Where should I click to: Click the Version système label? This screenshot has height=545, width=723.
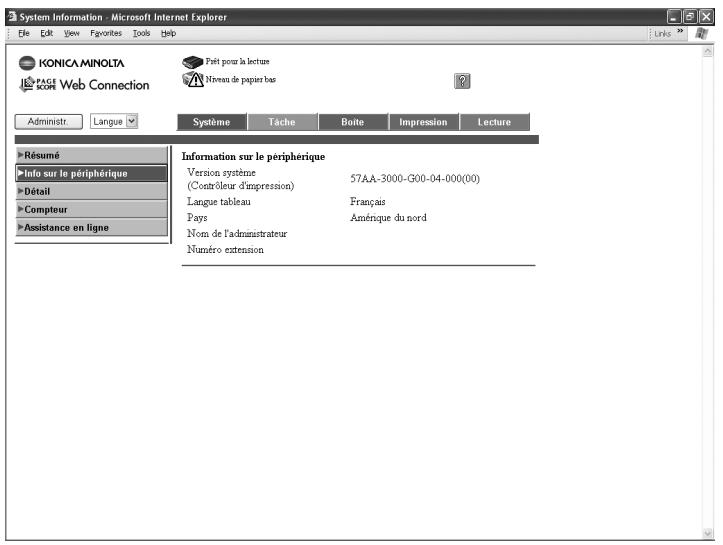[221, 172]
